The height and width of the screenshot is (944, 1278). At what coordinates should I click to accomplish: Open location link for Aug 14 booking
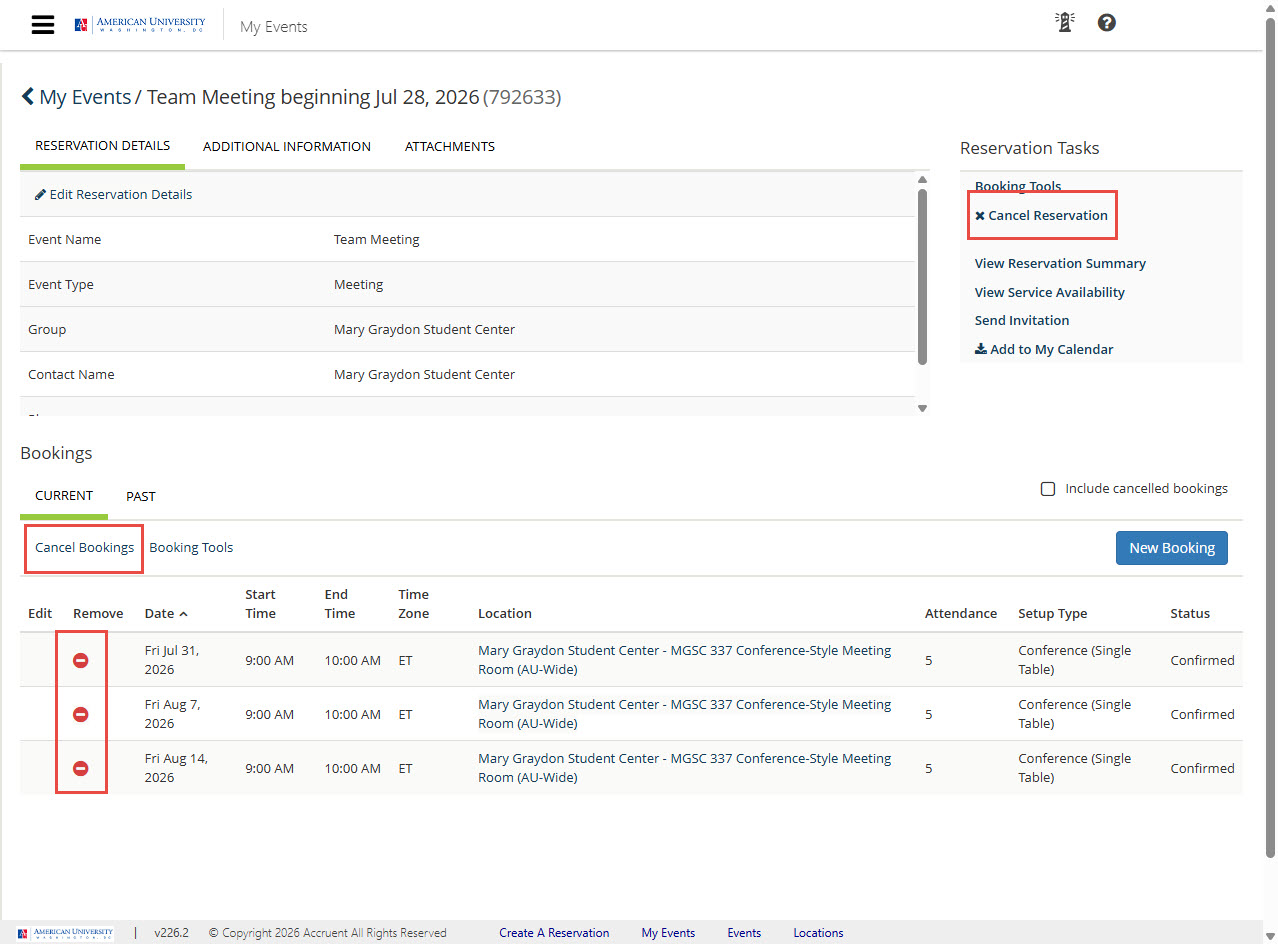(x=684, y=768)
